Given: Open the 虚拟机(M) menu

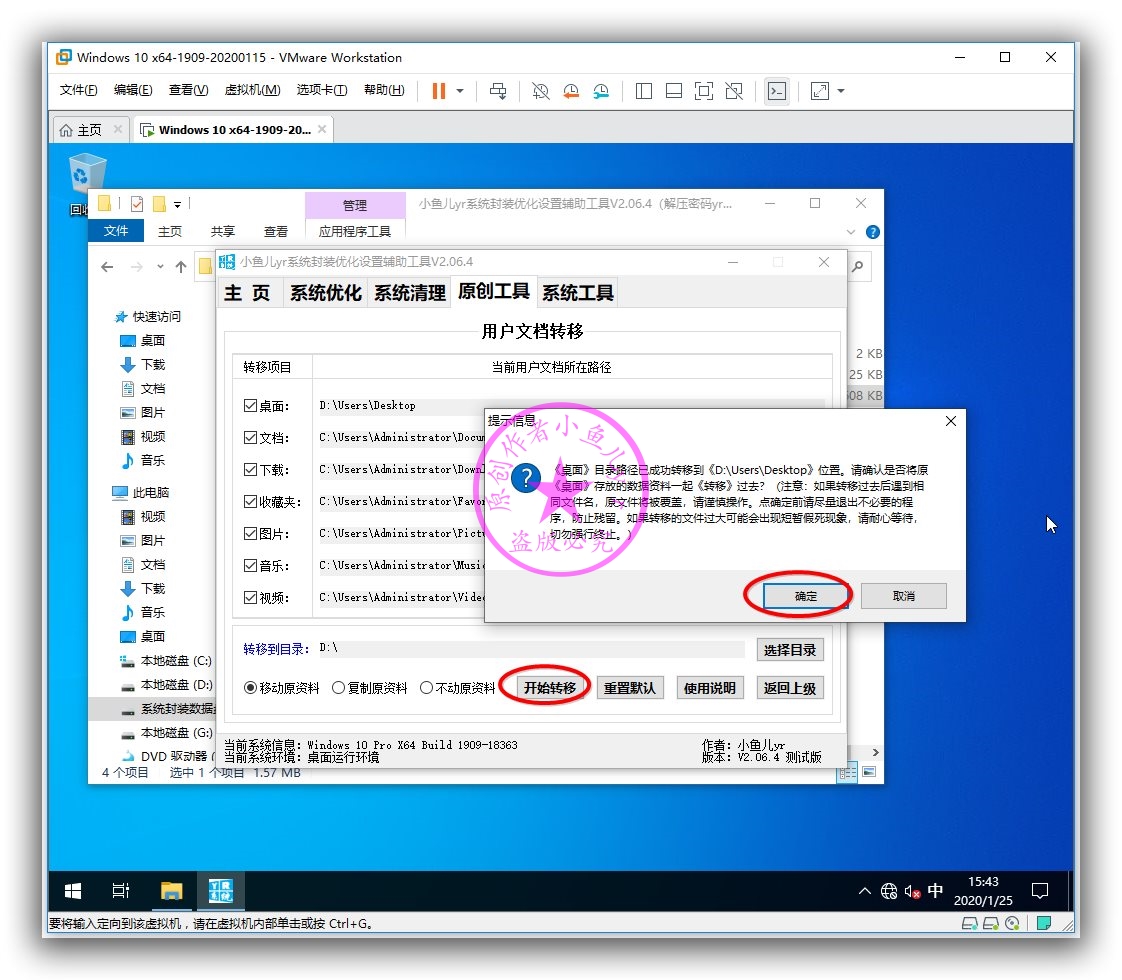Looking at the screenshot, I should point(253,90).
